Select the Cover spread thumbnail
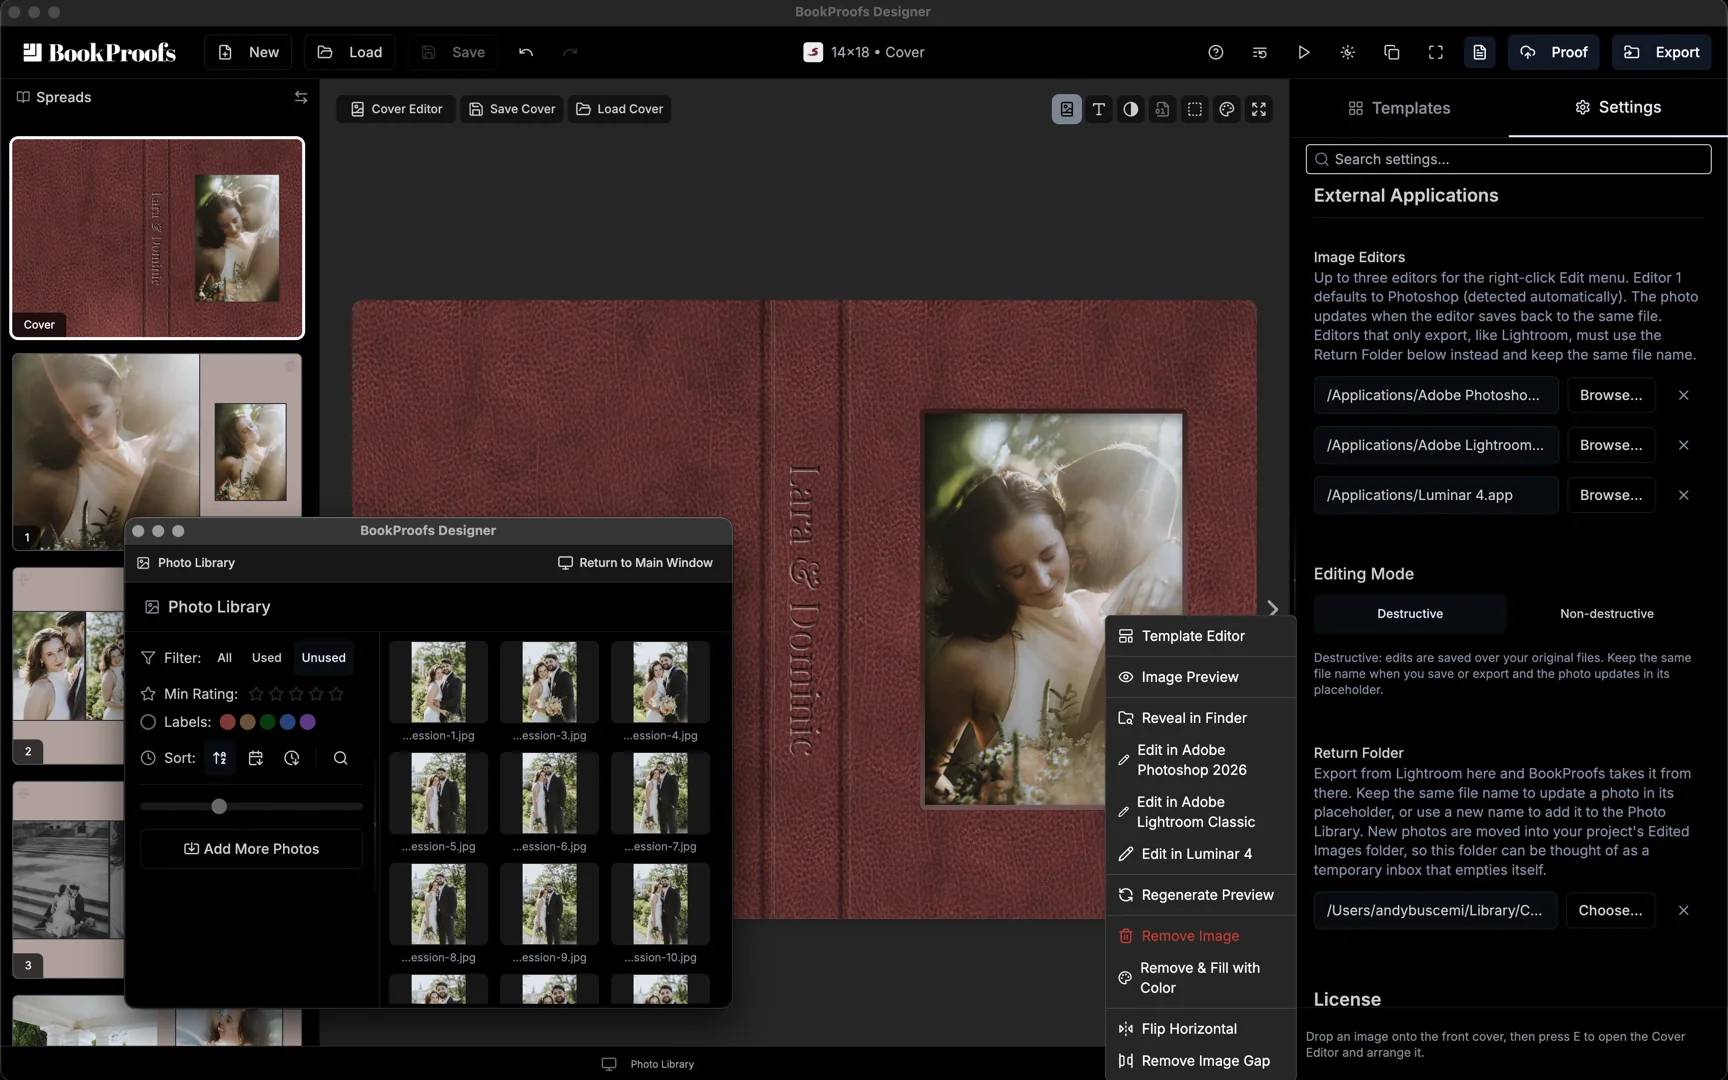The height and width of the screenshot is (1080, 1728). click(157, 238)
